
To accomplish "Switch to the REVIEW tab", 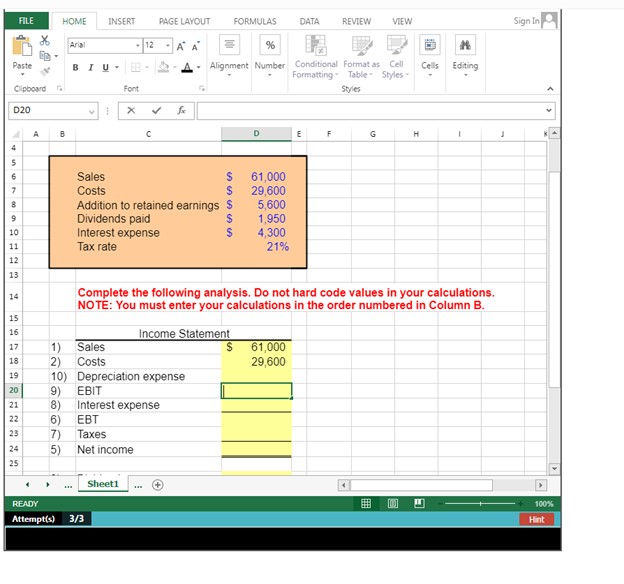I will tap(356, 21).
